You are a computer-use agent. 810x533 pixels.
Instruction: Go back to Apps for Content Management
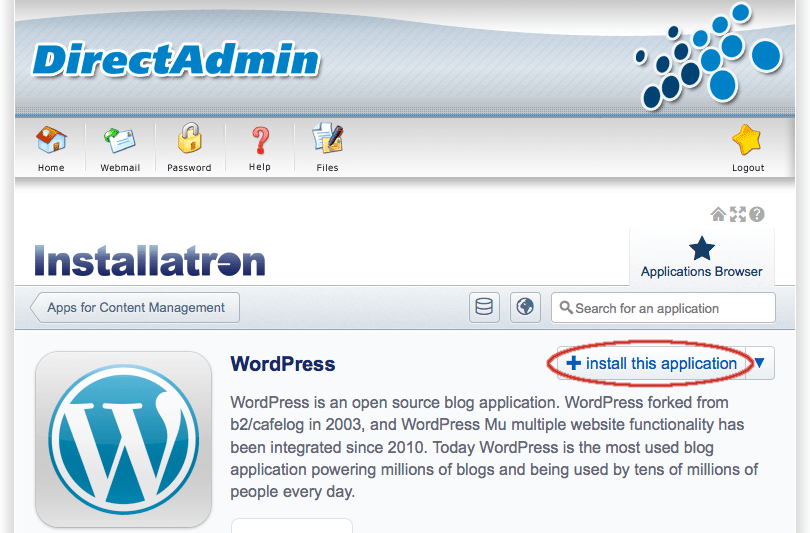135,307
